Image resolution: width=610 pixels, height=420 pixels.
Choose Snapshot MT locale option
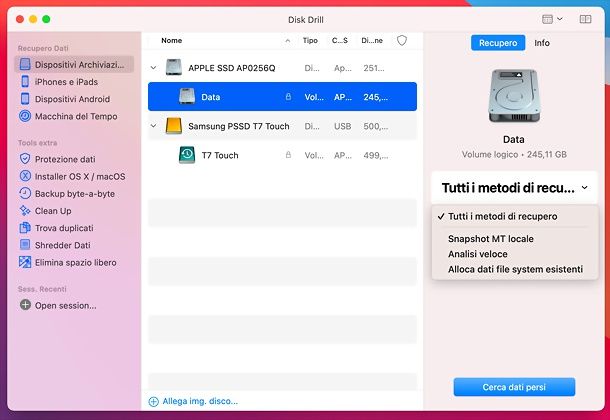tap(491, 239)
